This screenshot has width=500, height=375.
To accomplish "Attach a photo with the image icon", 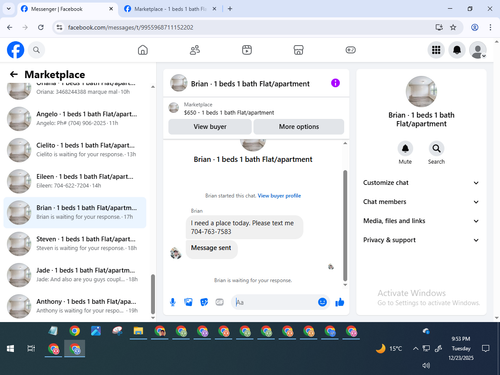I will [188, 302].
